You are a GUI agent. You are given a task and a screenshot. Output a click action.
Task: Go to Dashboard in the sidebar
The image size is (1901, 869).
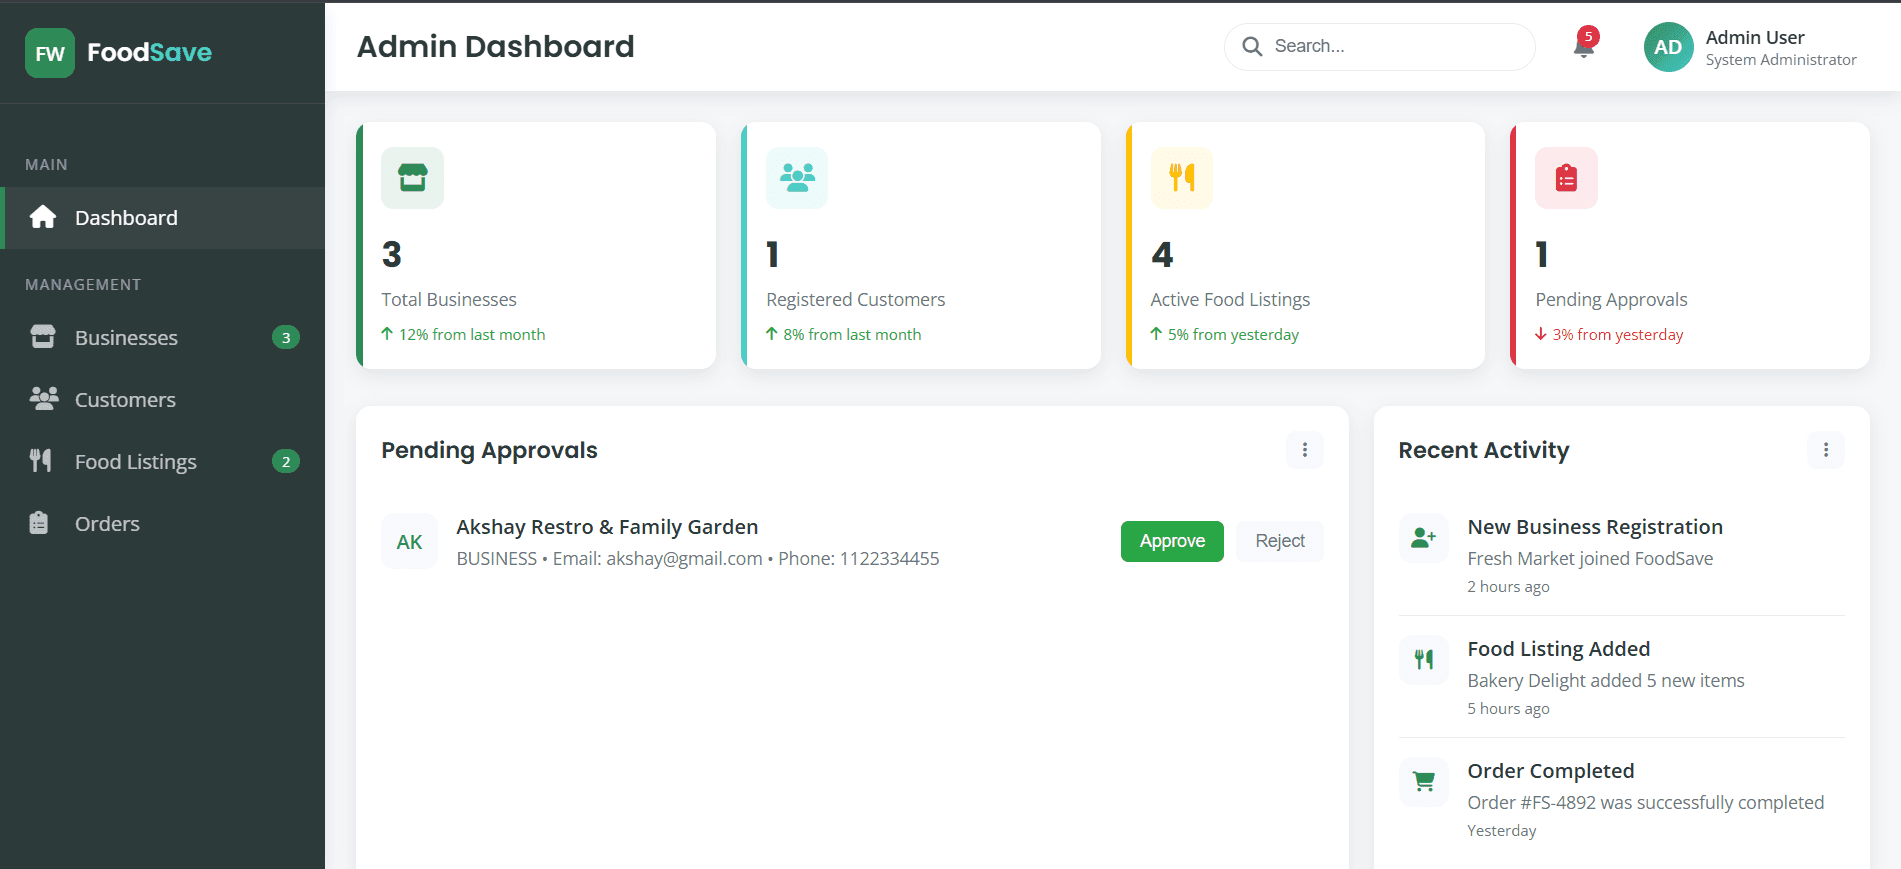[x=162, y=218]
